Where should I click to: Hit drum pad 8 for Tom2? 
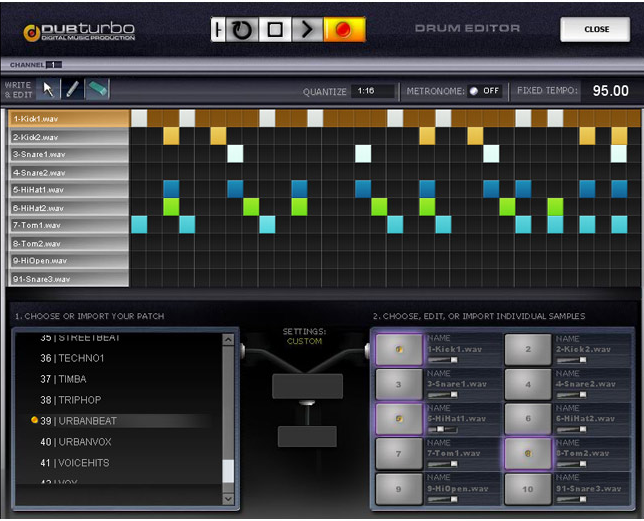(528, 454)
